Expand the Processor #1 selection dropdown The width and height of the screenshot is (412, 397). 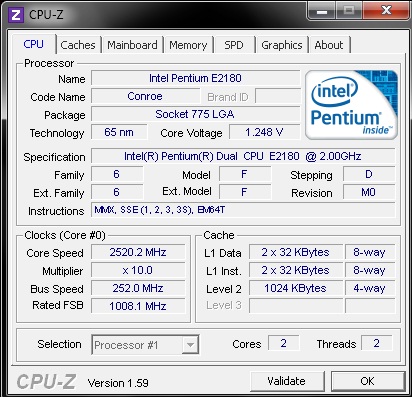pos(190,345)
